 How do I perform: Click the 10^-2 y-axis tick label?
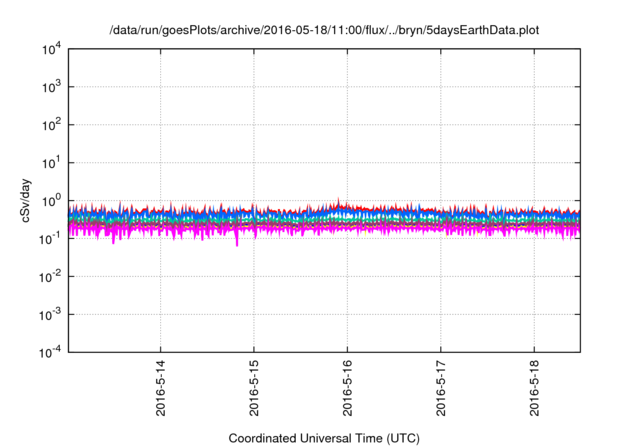pyautogui.click(x=51, y=277)
